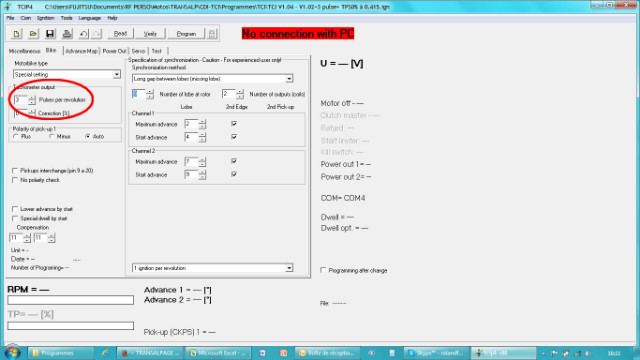This screenshot has width=640, height=360.
Task: Click Channel 2 Maximum advance lobe field
Action: tap(191, 162)
